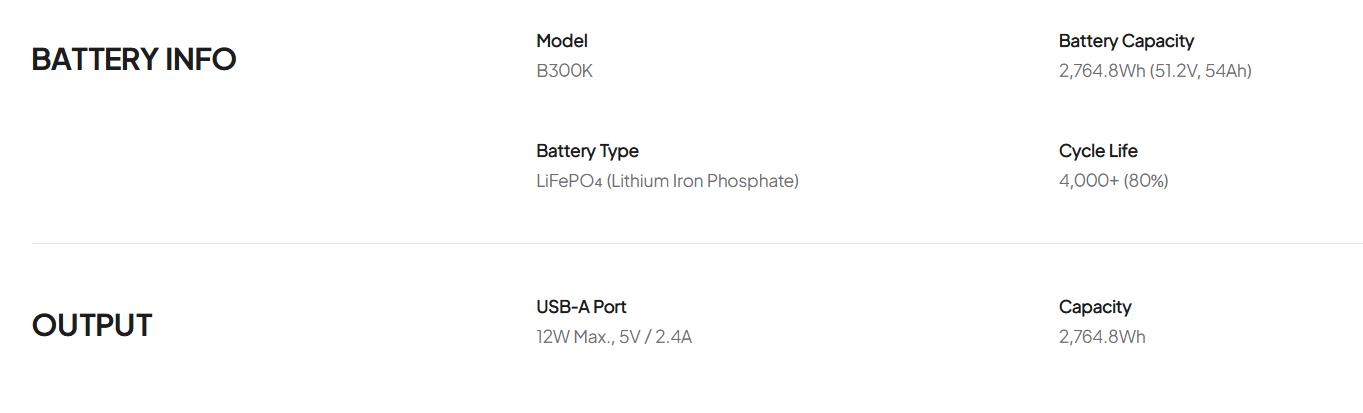The width and height of the screenshot is (1363, 413).
Task: Click the 5V / 2.4A rating text
Action: coord(655,337)
